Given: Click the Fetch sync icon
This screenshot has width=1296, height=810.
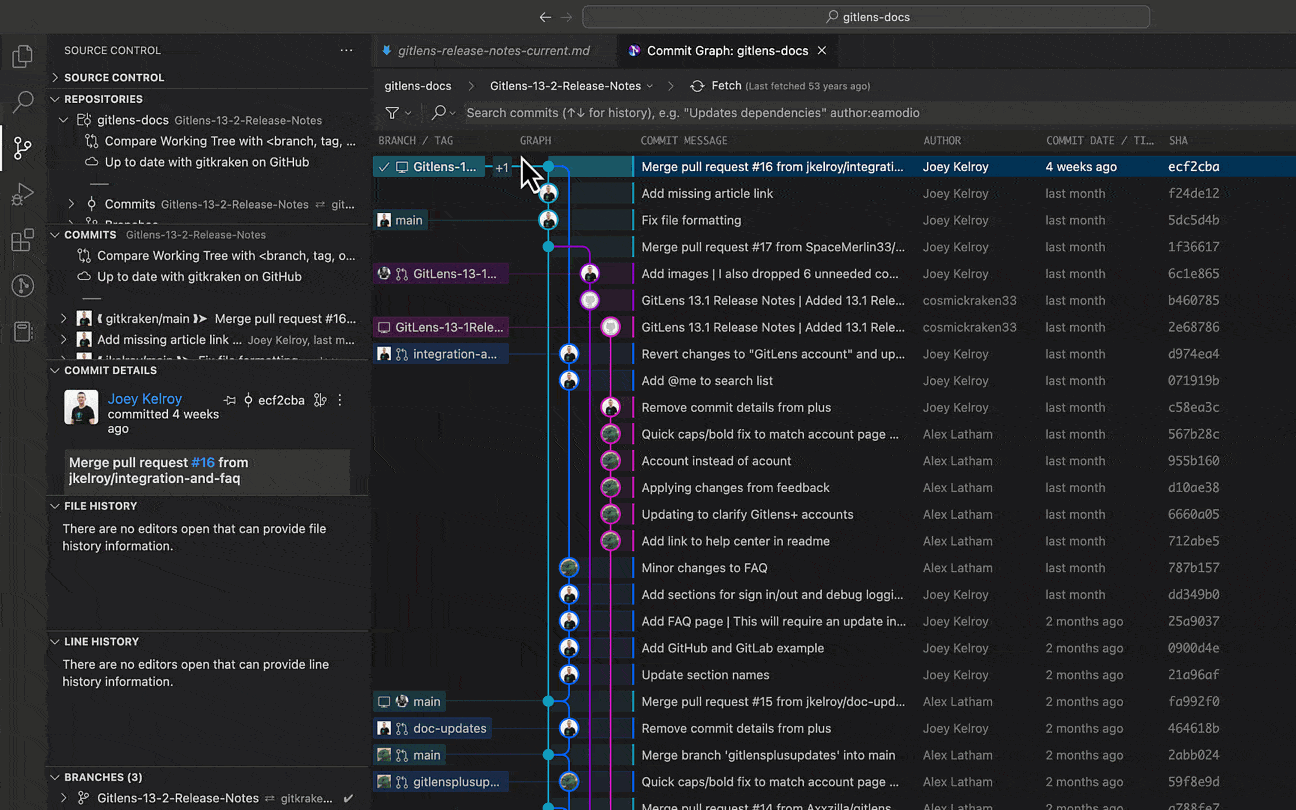Looking at the screenshot, I should pyautogui.click(x=697, y=86).
